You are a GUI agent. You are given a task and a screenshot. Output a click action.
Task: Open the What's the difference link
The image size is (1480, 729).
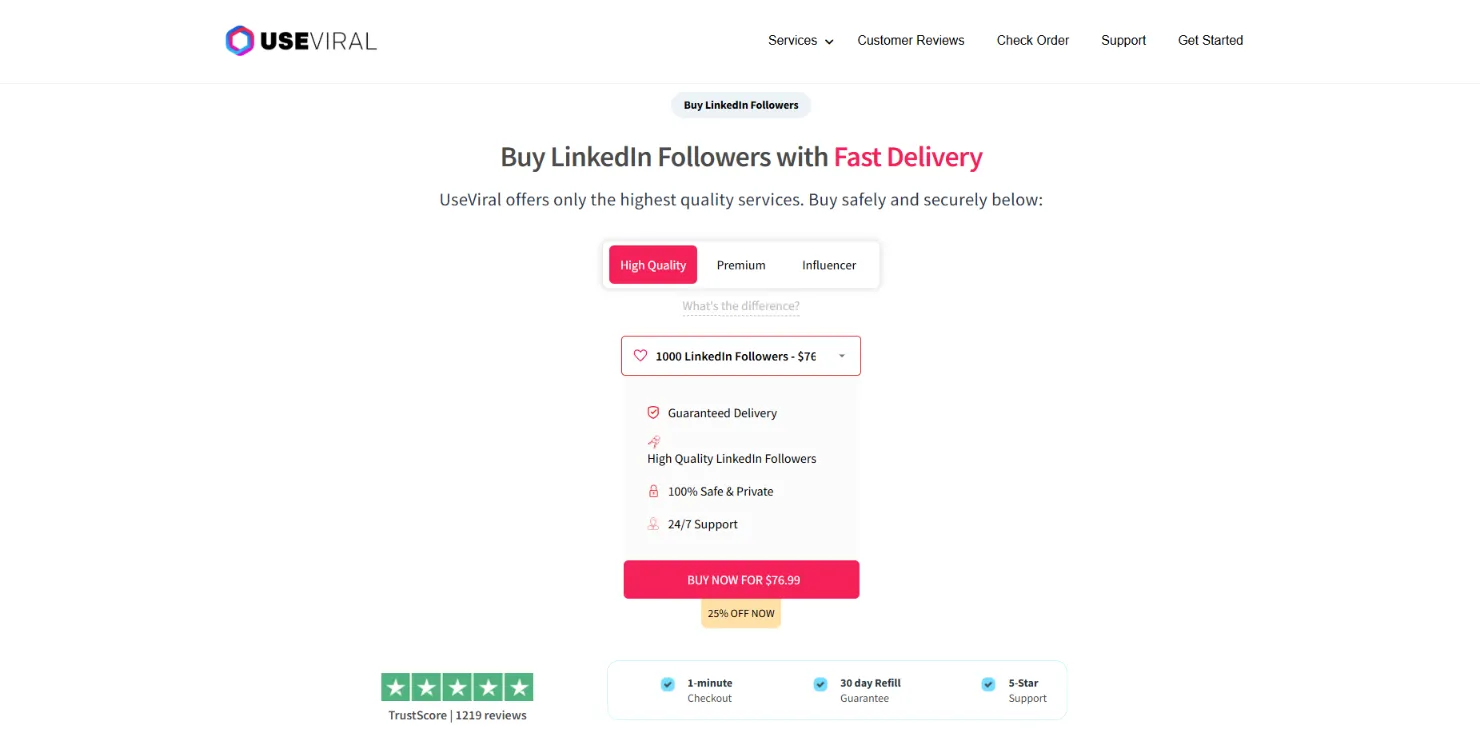coord(740,306)
